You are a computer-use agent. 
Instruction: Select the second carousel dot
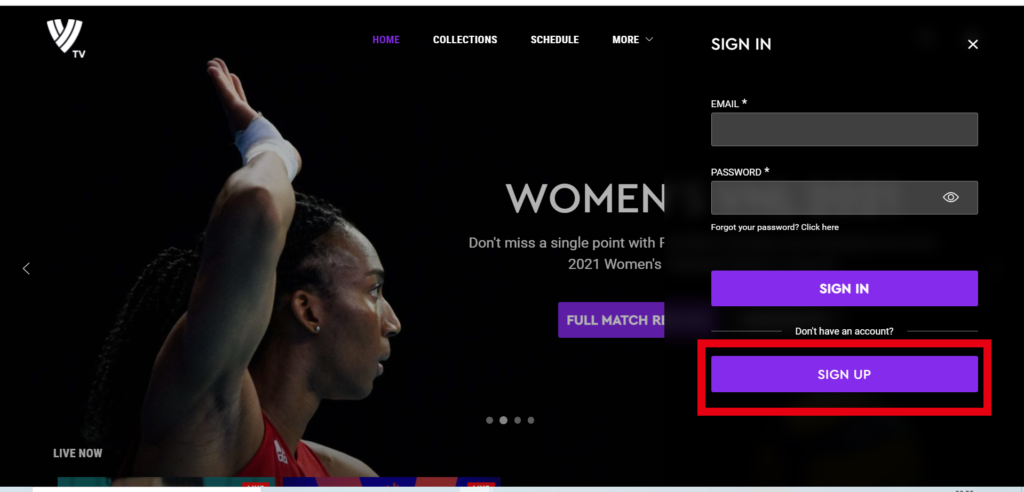pyautogui.click(x=504, y=420)
